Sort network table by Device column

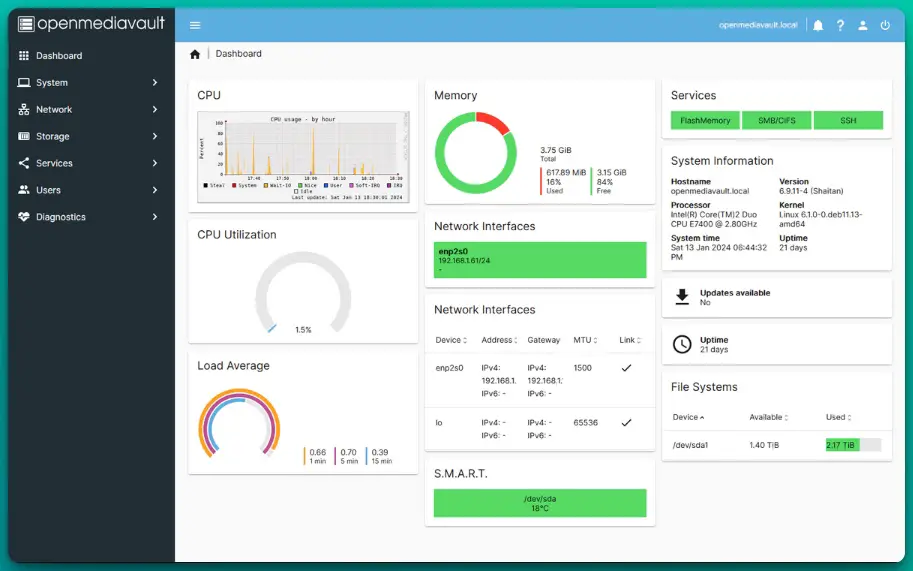coord(451,340)
